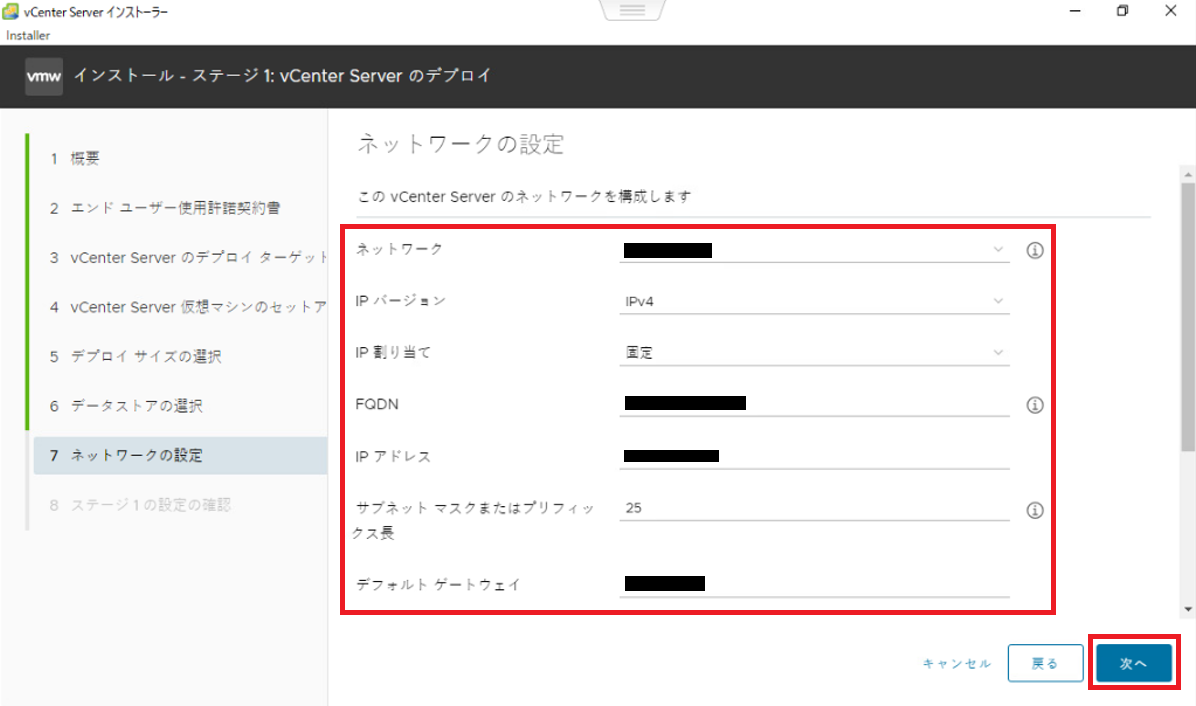The image size is (1196, 706).
Task: Click the vCenter Server installer title bar icon
Action: pyautogui.click(x=11, y=11)
